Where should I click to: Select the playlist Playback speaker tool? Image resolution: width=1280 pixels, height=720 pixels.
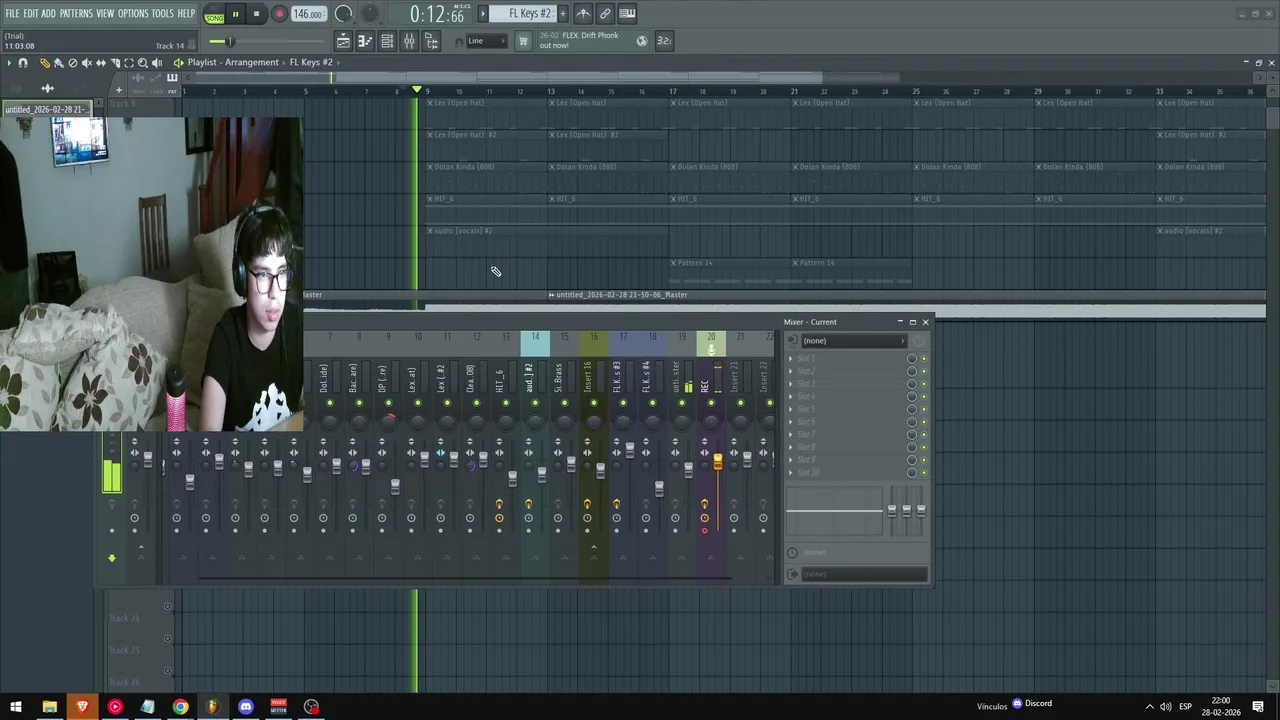click(156, 63)
